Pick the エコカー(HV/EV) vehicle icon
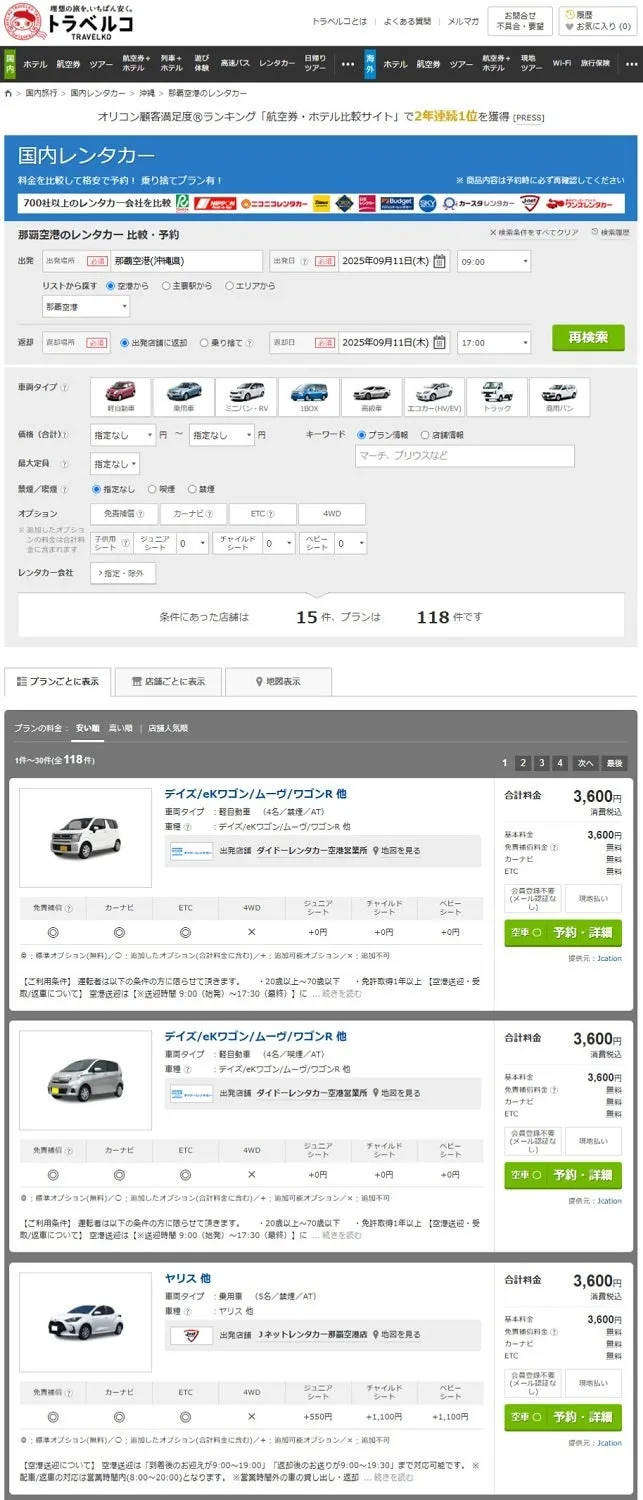Image resolution: width=643 pixels, height=1500 pixels. click(434, 396)
